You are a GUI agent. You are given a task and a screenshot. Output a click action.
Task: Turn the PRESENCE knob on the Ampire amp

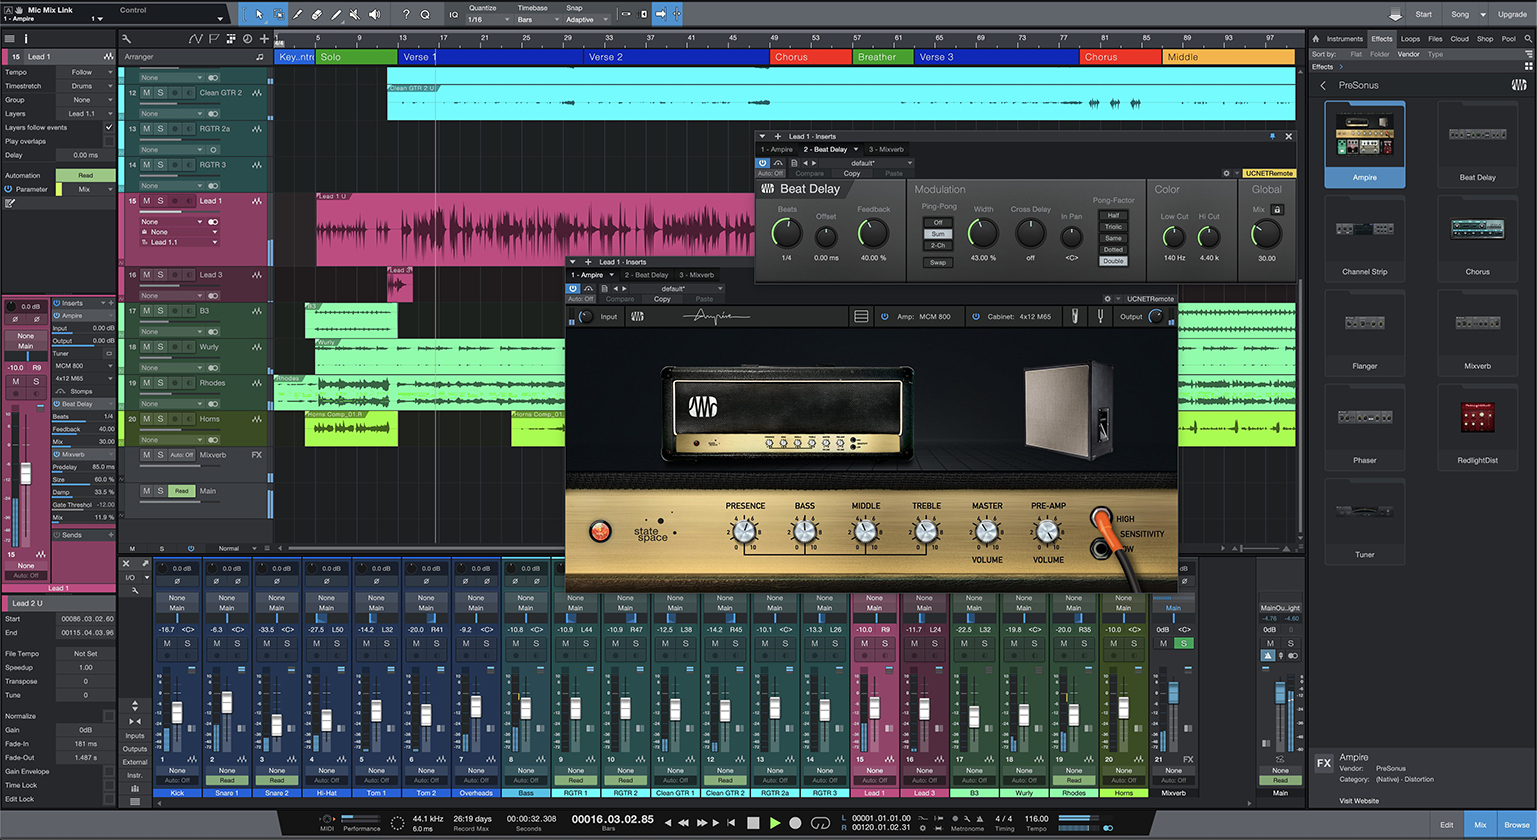tap(744, 533)
